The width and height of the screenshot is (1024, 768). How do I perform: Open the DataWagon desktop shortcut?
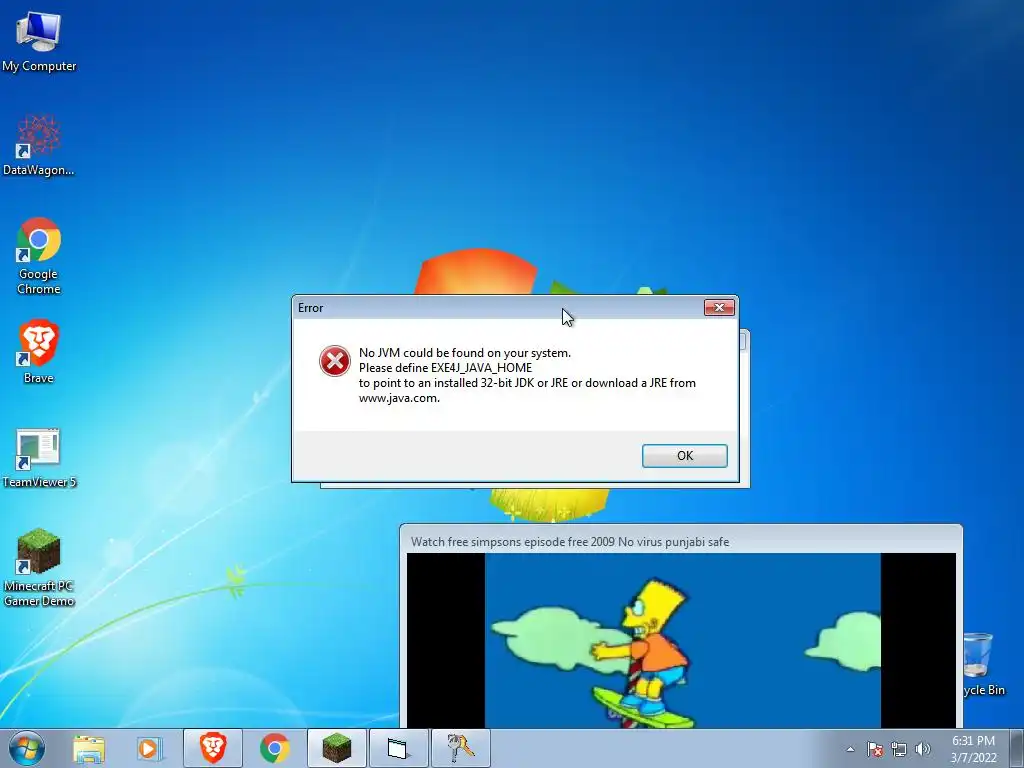point(39,145)
